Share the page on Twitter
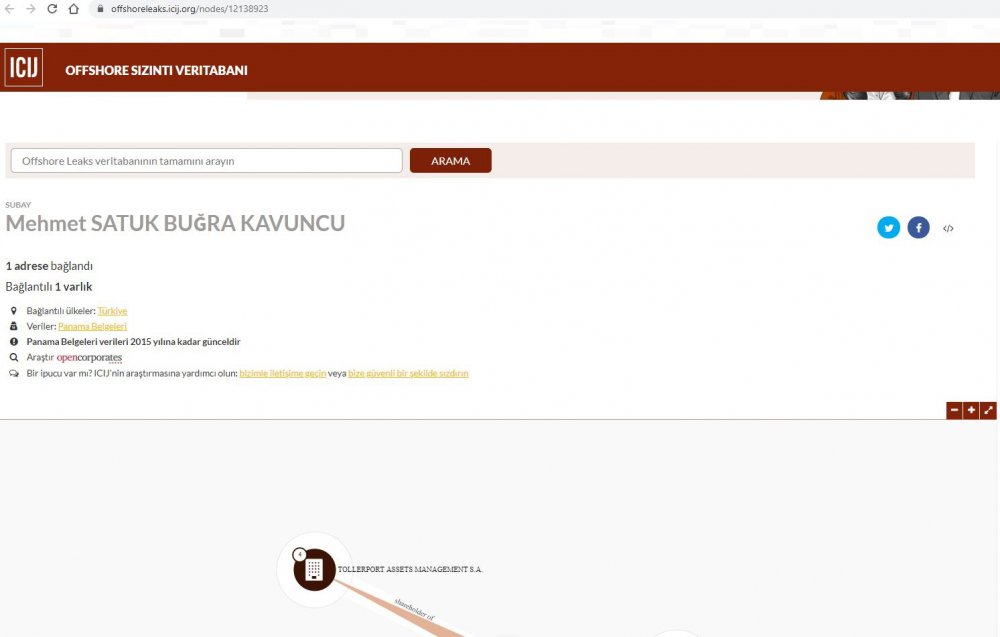This screenshot has width=1000, height=637. tap(888, 228)
